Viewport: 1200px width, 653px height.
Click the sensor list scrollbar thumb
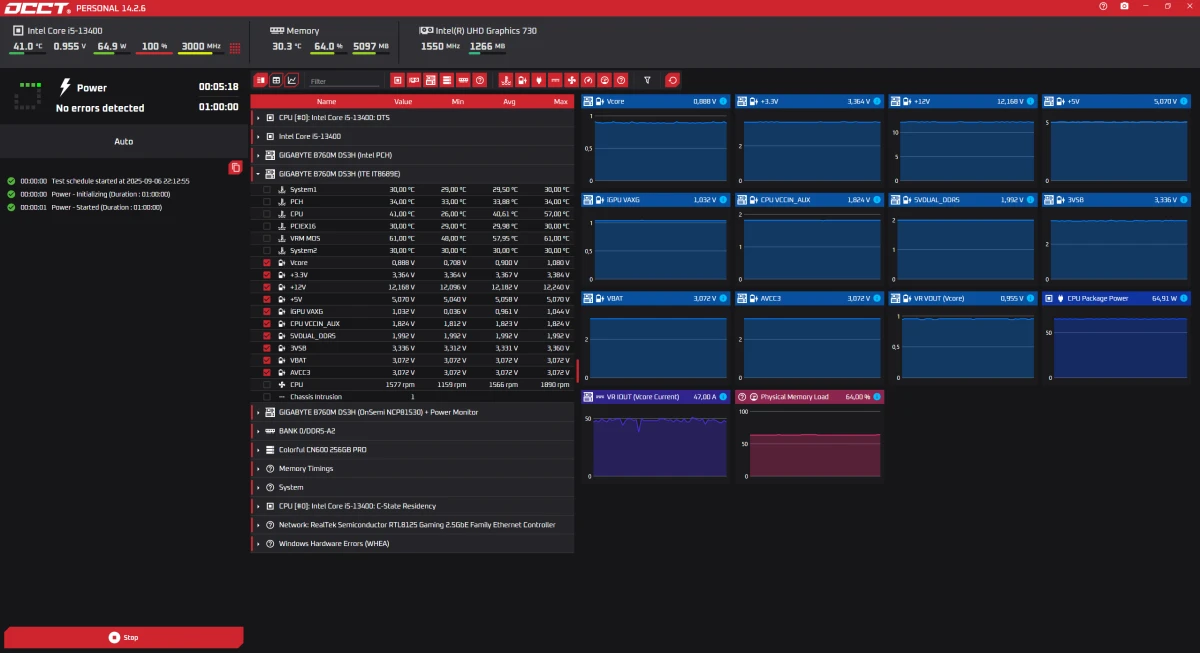577,371
